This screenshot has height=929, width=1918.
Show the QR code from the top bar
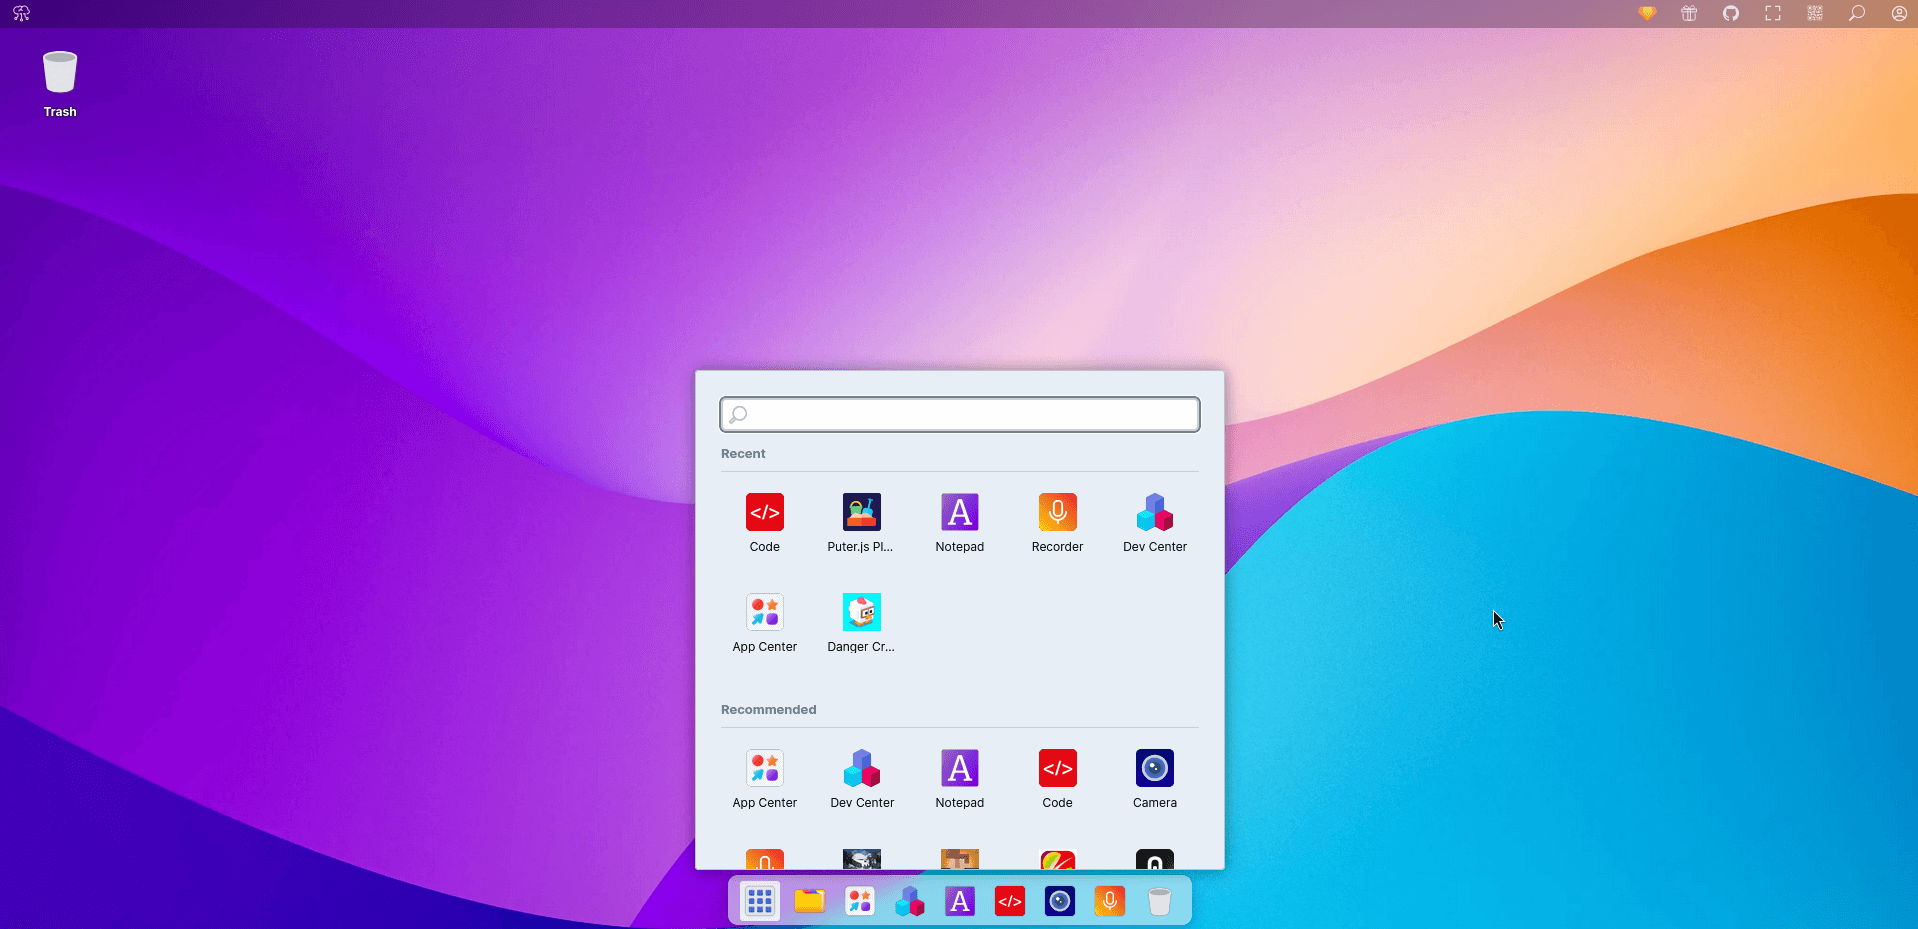[1813, 14]
